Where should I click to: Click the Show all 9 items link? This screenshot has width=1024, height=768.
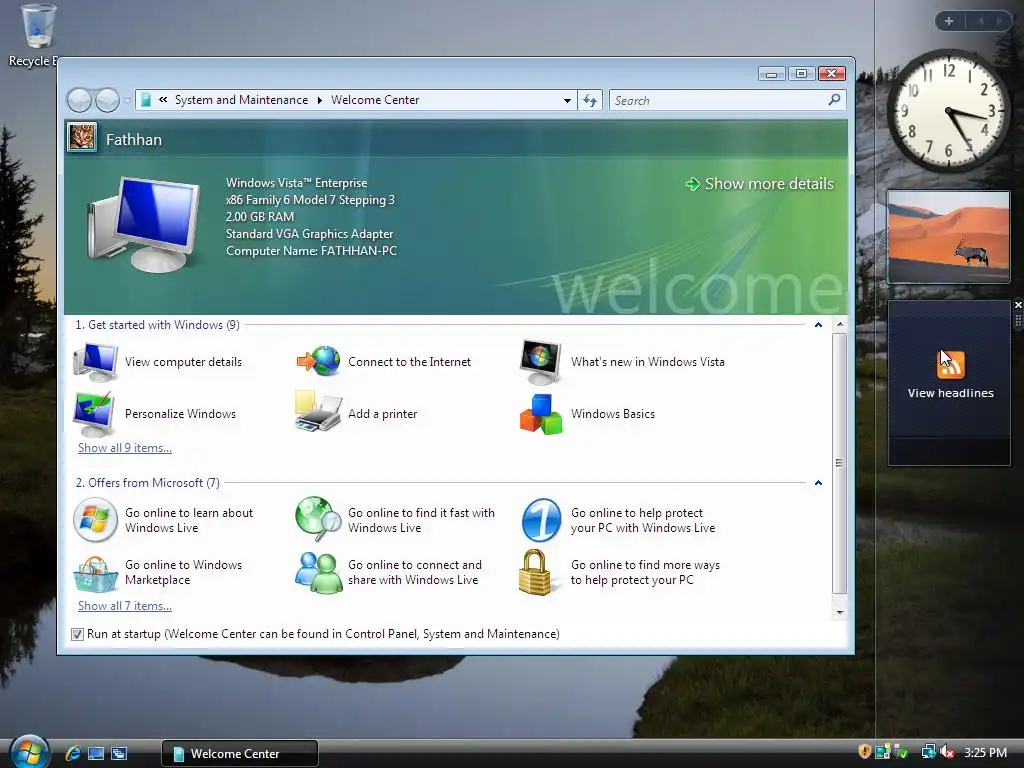click(125, 448)
